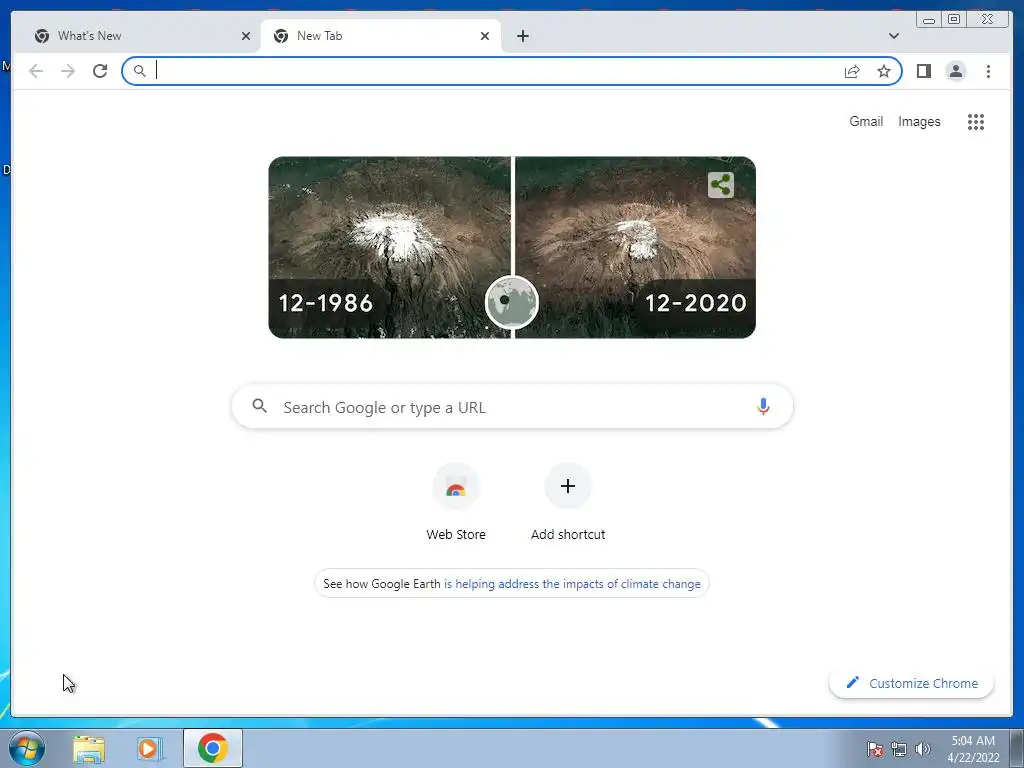The width and height of the screenshot is (1024, 768).
Task: Click the 12-1986 doodle image
Action: pyautogui.click(x=389, y=247)
